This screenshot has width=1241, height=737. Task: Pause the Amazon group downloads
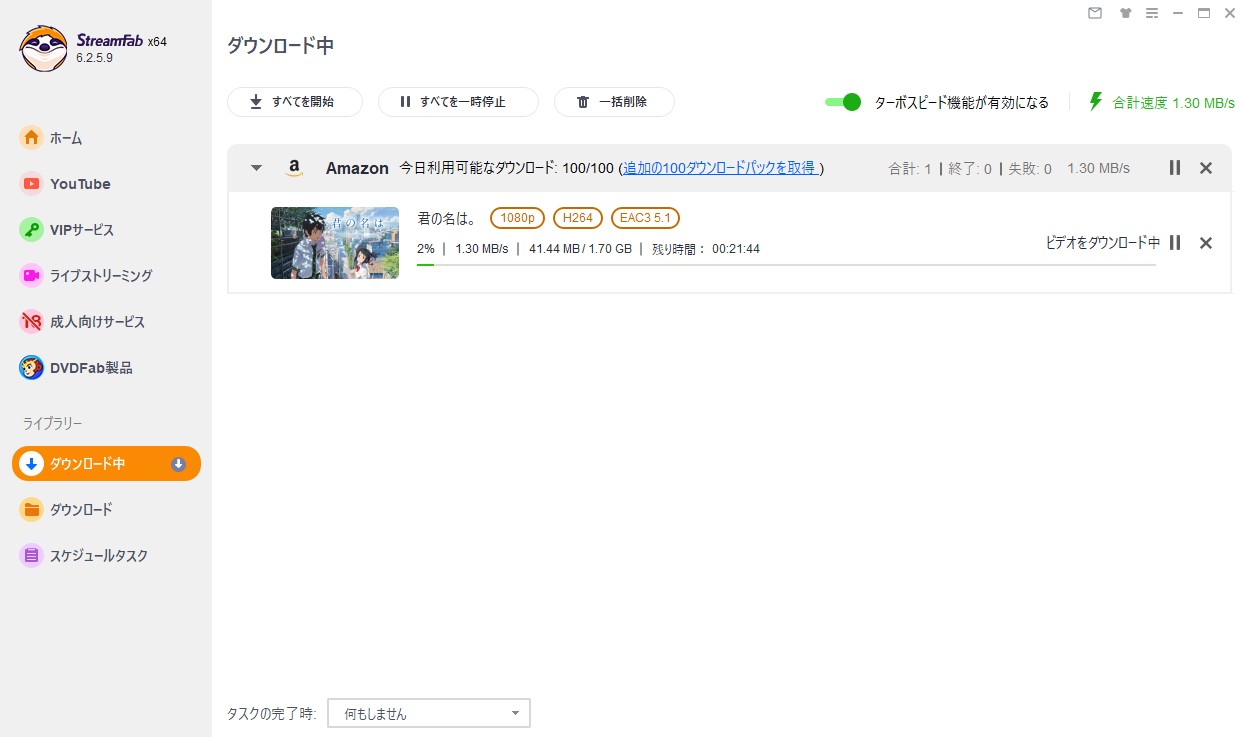[x=1175, y=168]
